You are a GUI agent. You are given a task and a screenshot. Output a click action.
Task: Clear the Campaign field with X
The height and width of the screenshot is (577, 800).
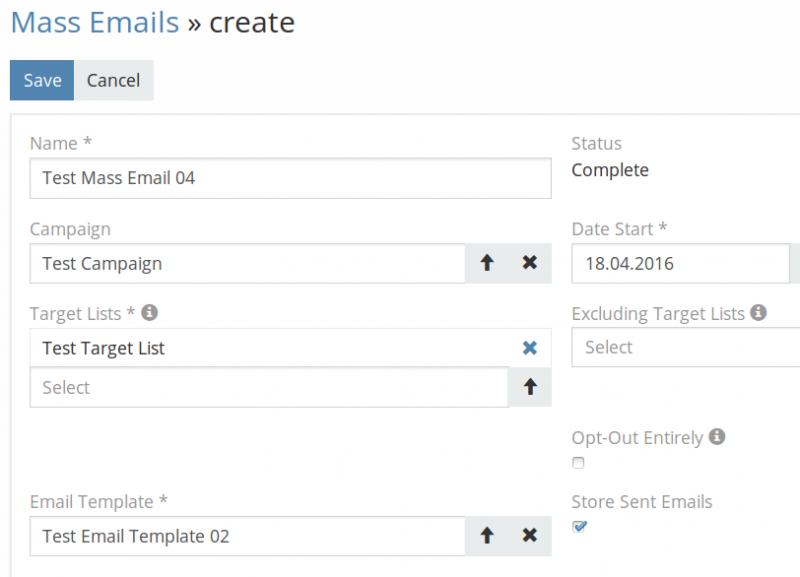(530, 263)
